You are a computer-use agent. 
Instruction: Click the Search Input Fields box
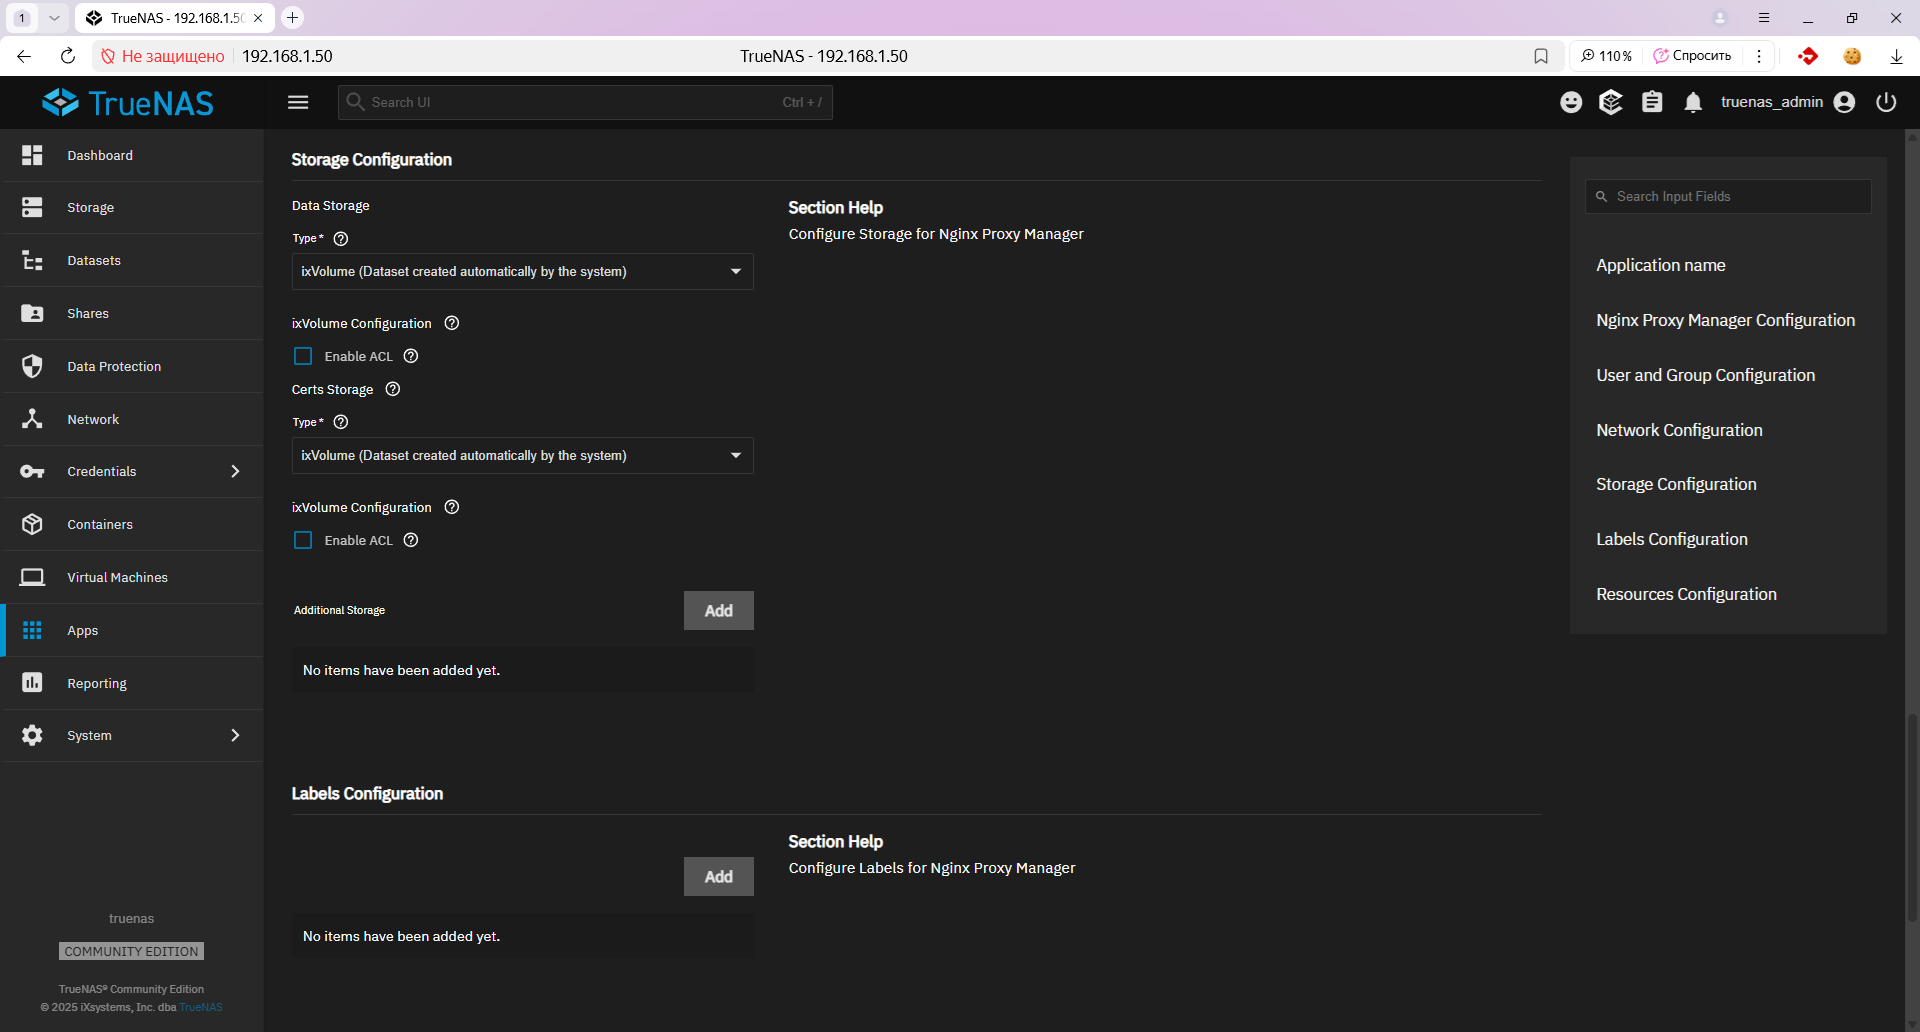coord(1728,196)
